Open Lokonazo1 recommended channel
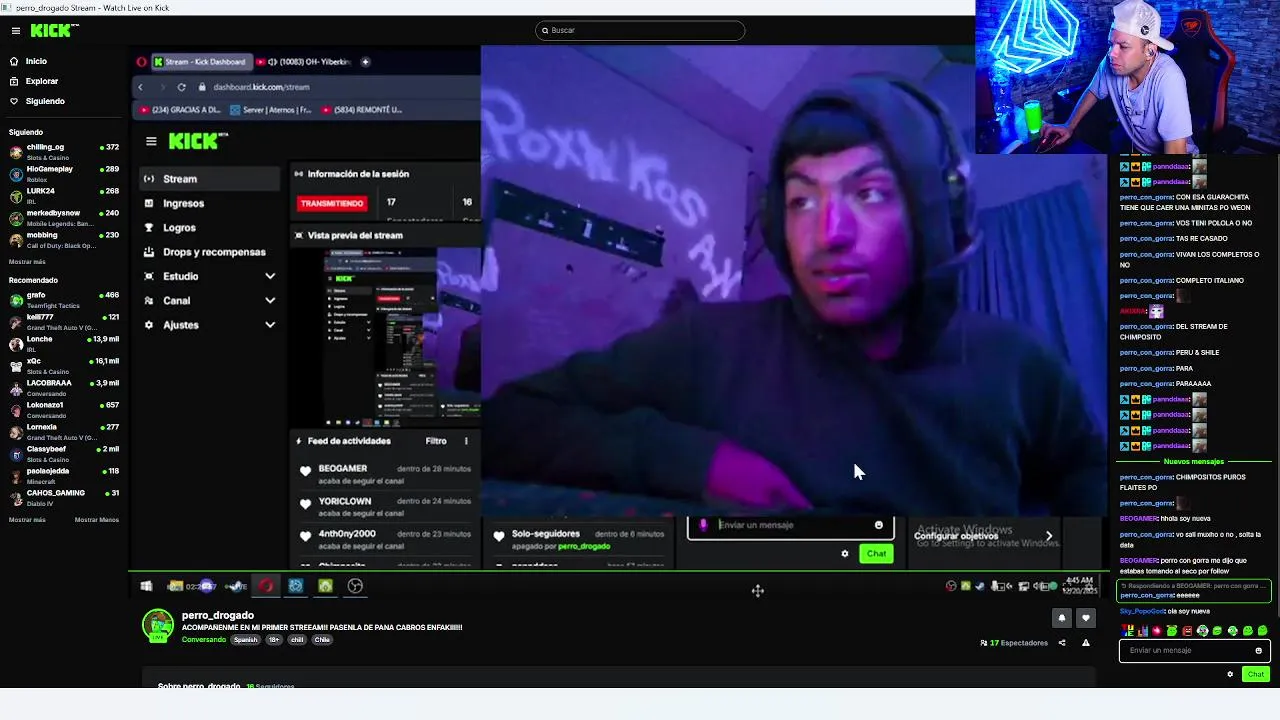The width and height of the screenshot is (1280, 720). pos(64,409)
